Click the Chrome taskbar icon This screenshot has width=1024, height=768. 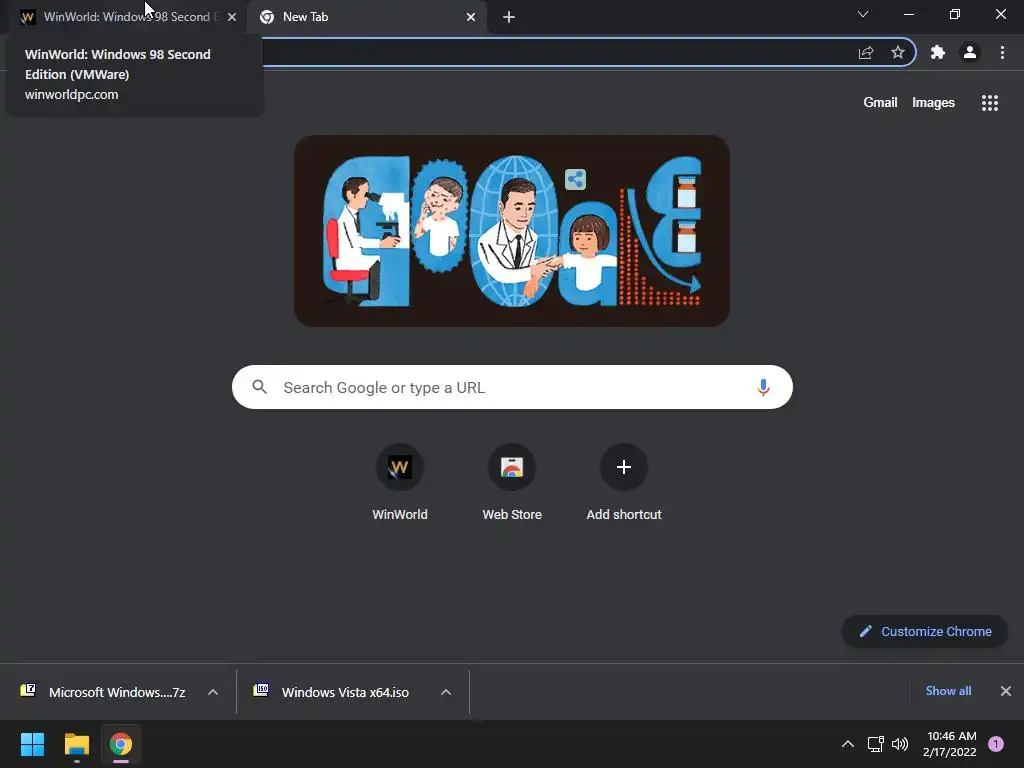tap(121, 744)
